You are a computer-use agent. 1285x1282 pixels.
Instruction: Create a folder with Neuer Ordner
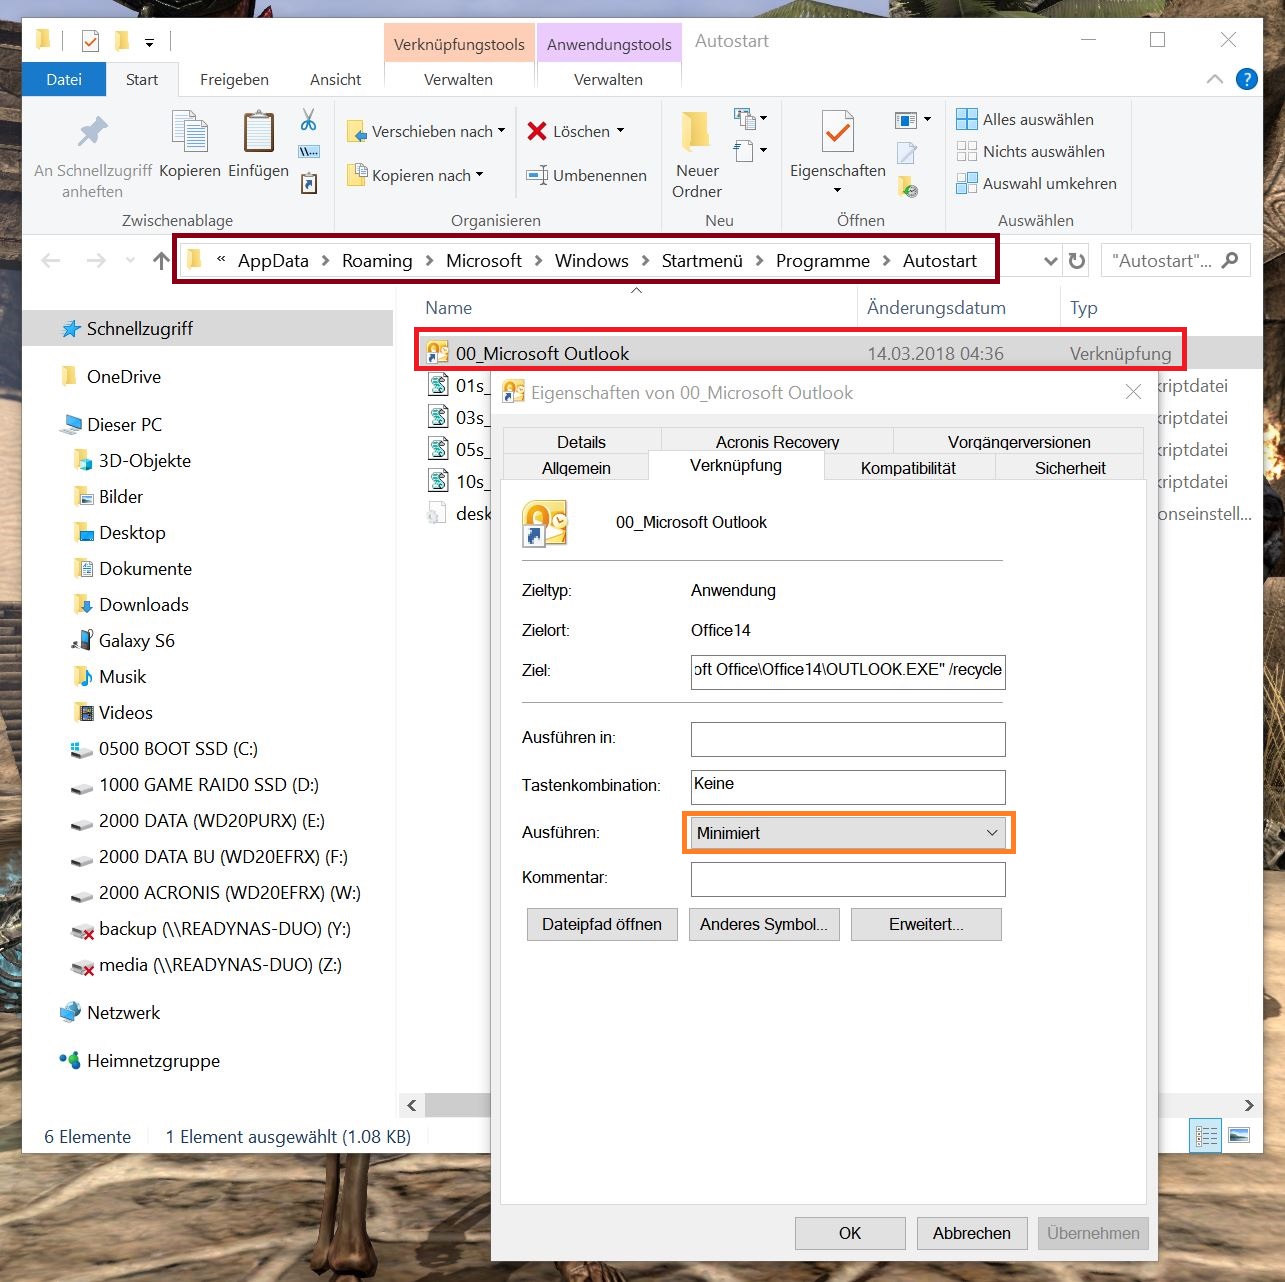point(697,155)
